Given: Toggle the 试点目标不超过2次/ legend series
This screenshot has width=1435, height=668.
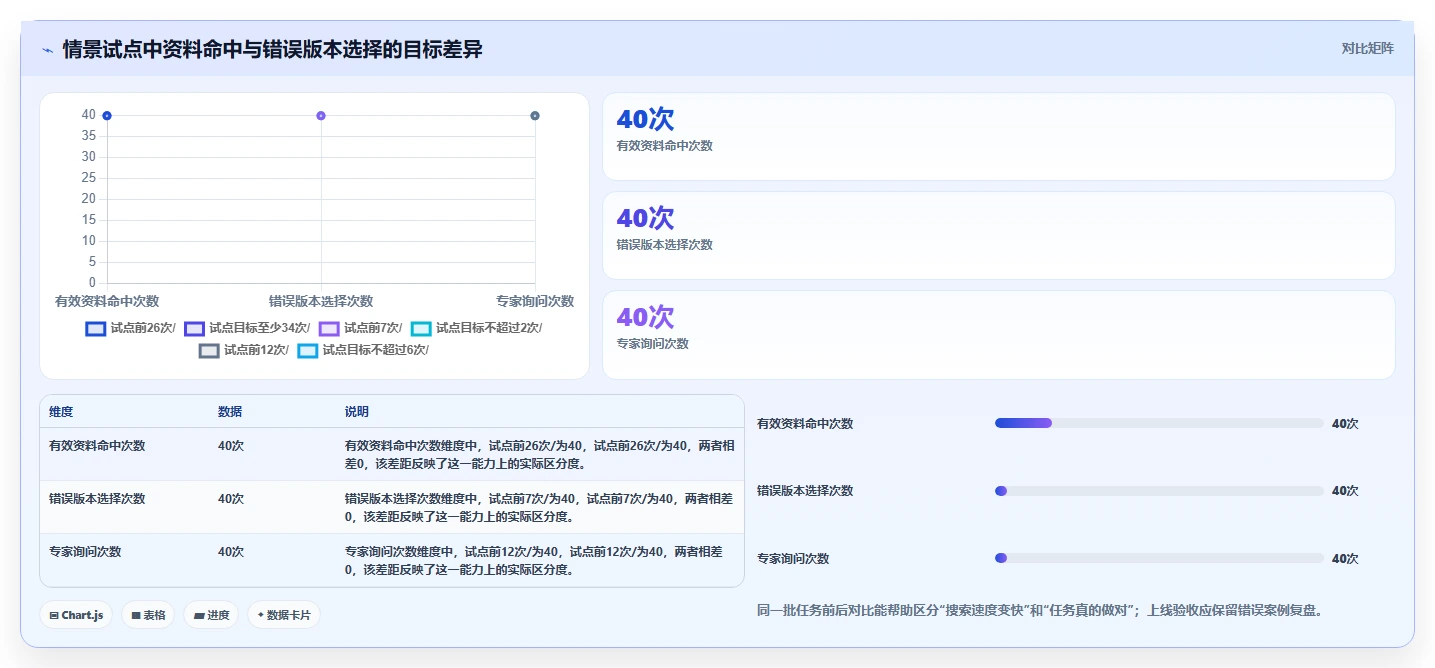Looking at the screenshot, I should pyautogui.click(x=477, y=328).
